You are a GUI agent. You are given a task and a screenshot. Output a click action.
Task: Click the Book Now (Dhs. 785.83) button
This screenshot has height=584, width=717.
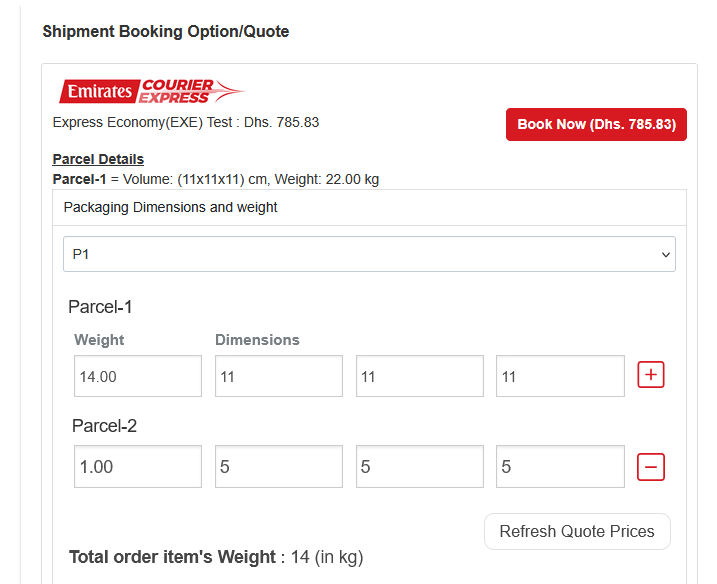pos(596,125)
